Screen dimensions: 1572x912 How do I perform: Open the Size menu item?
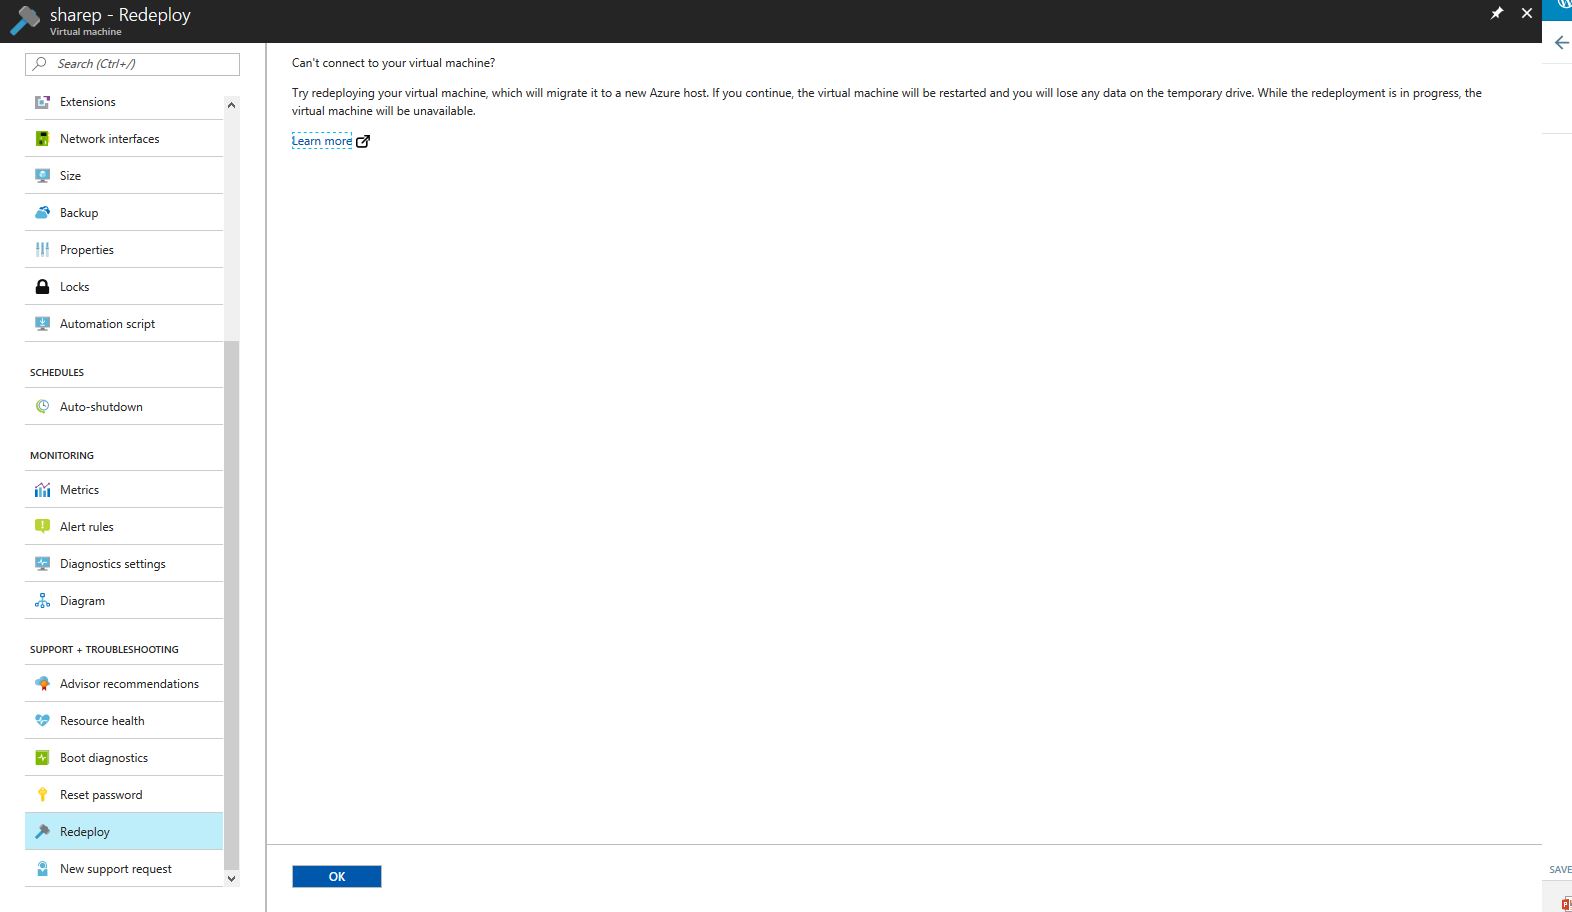[x=70, y=176]
